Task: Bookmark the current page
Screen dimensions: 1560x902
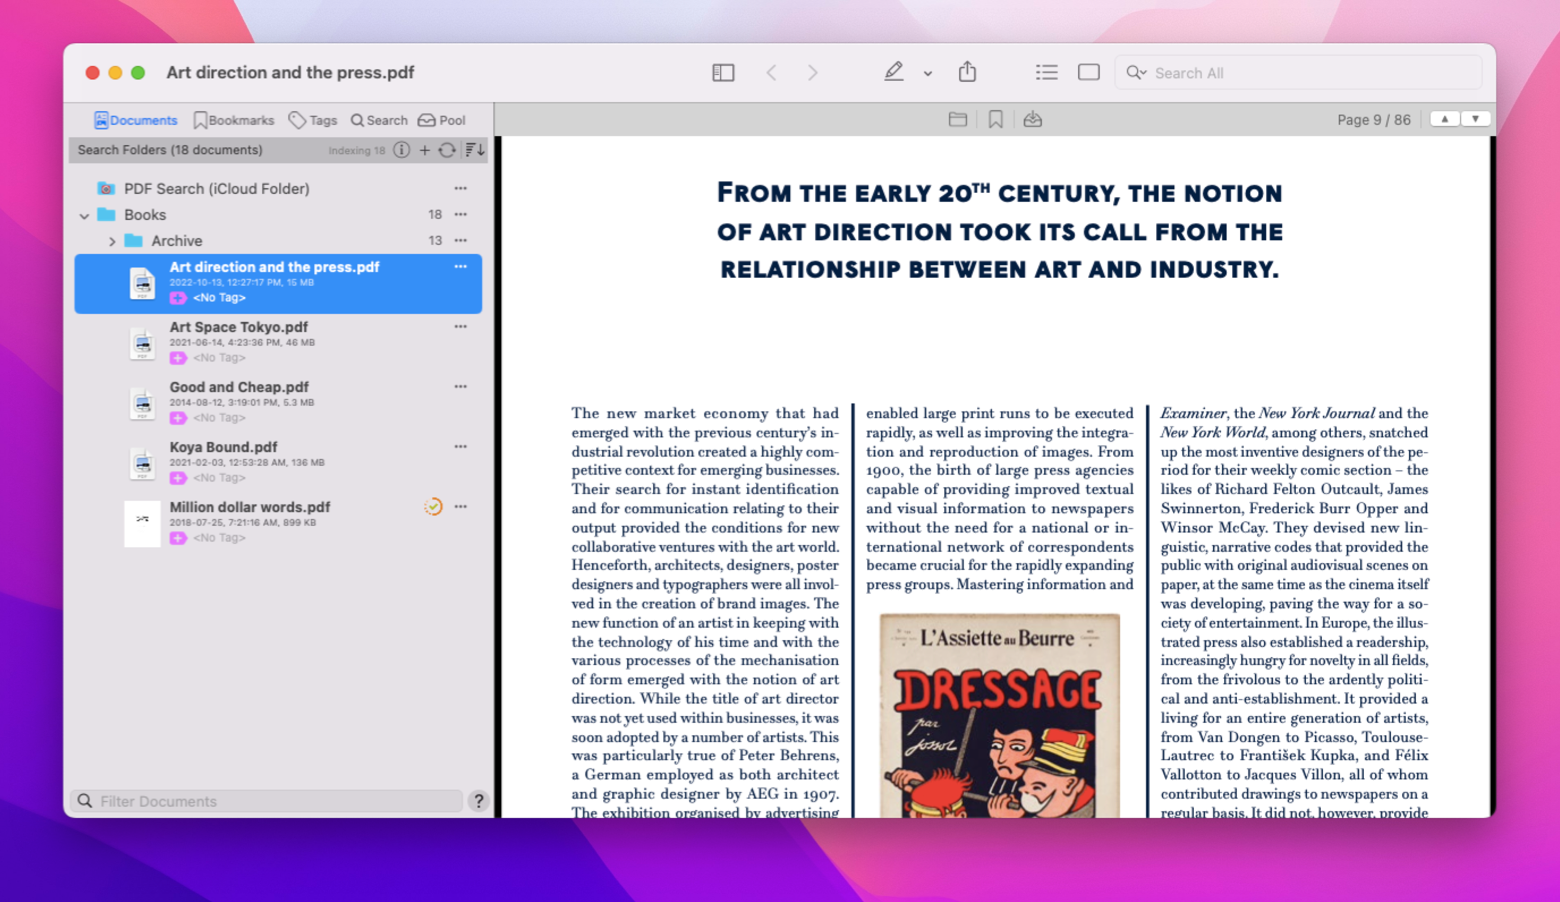Action: 995,119
